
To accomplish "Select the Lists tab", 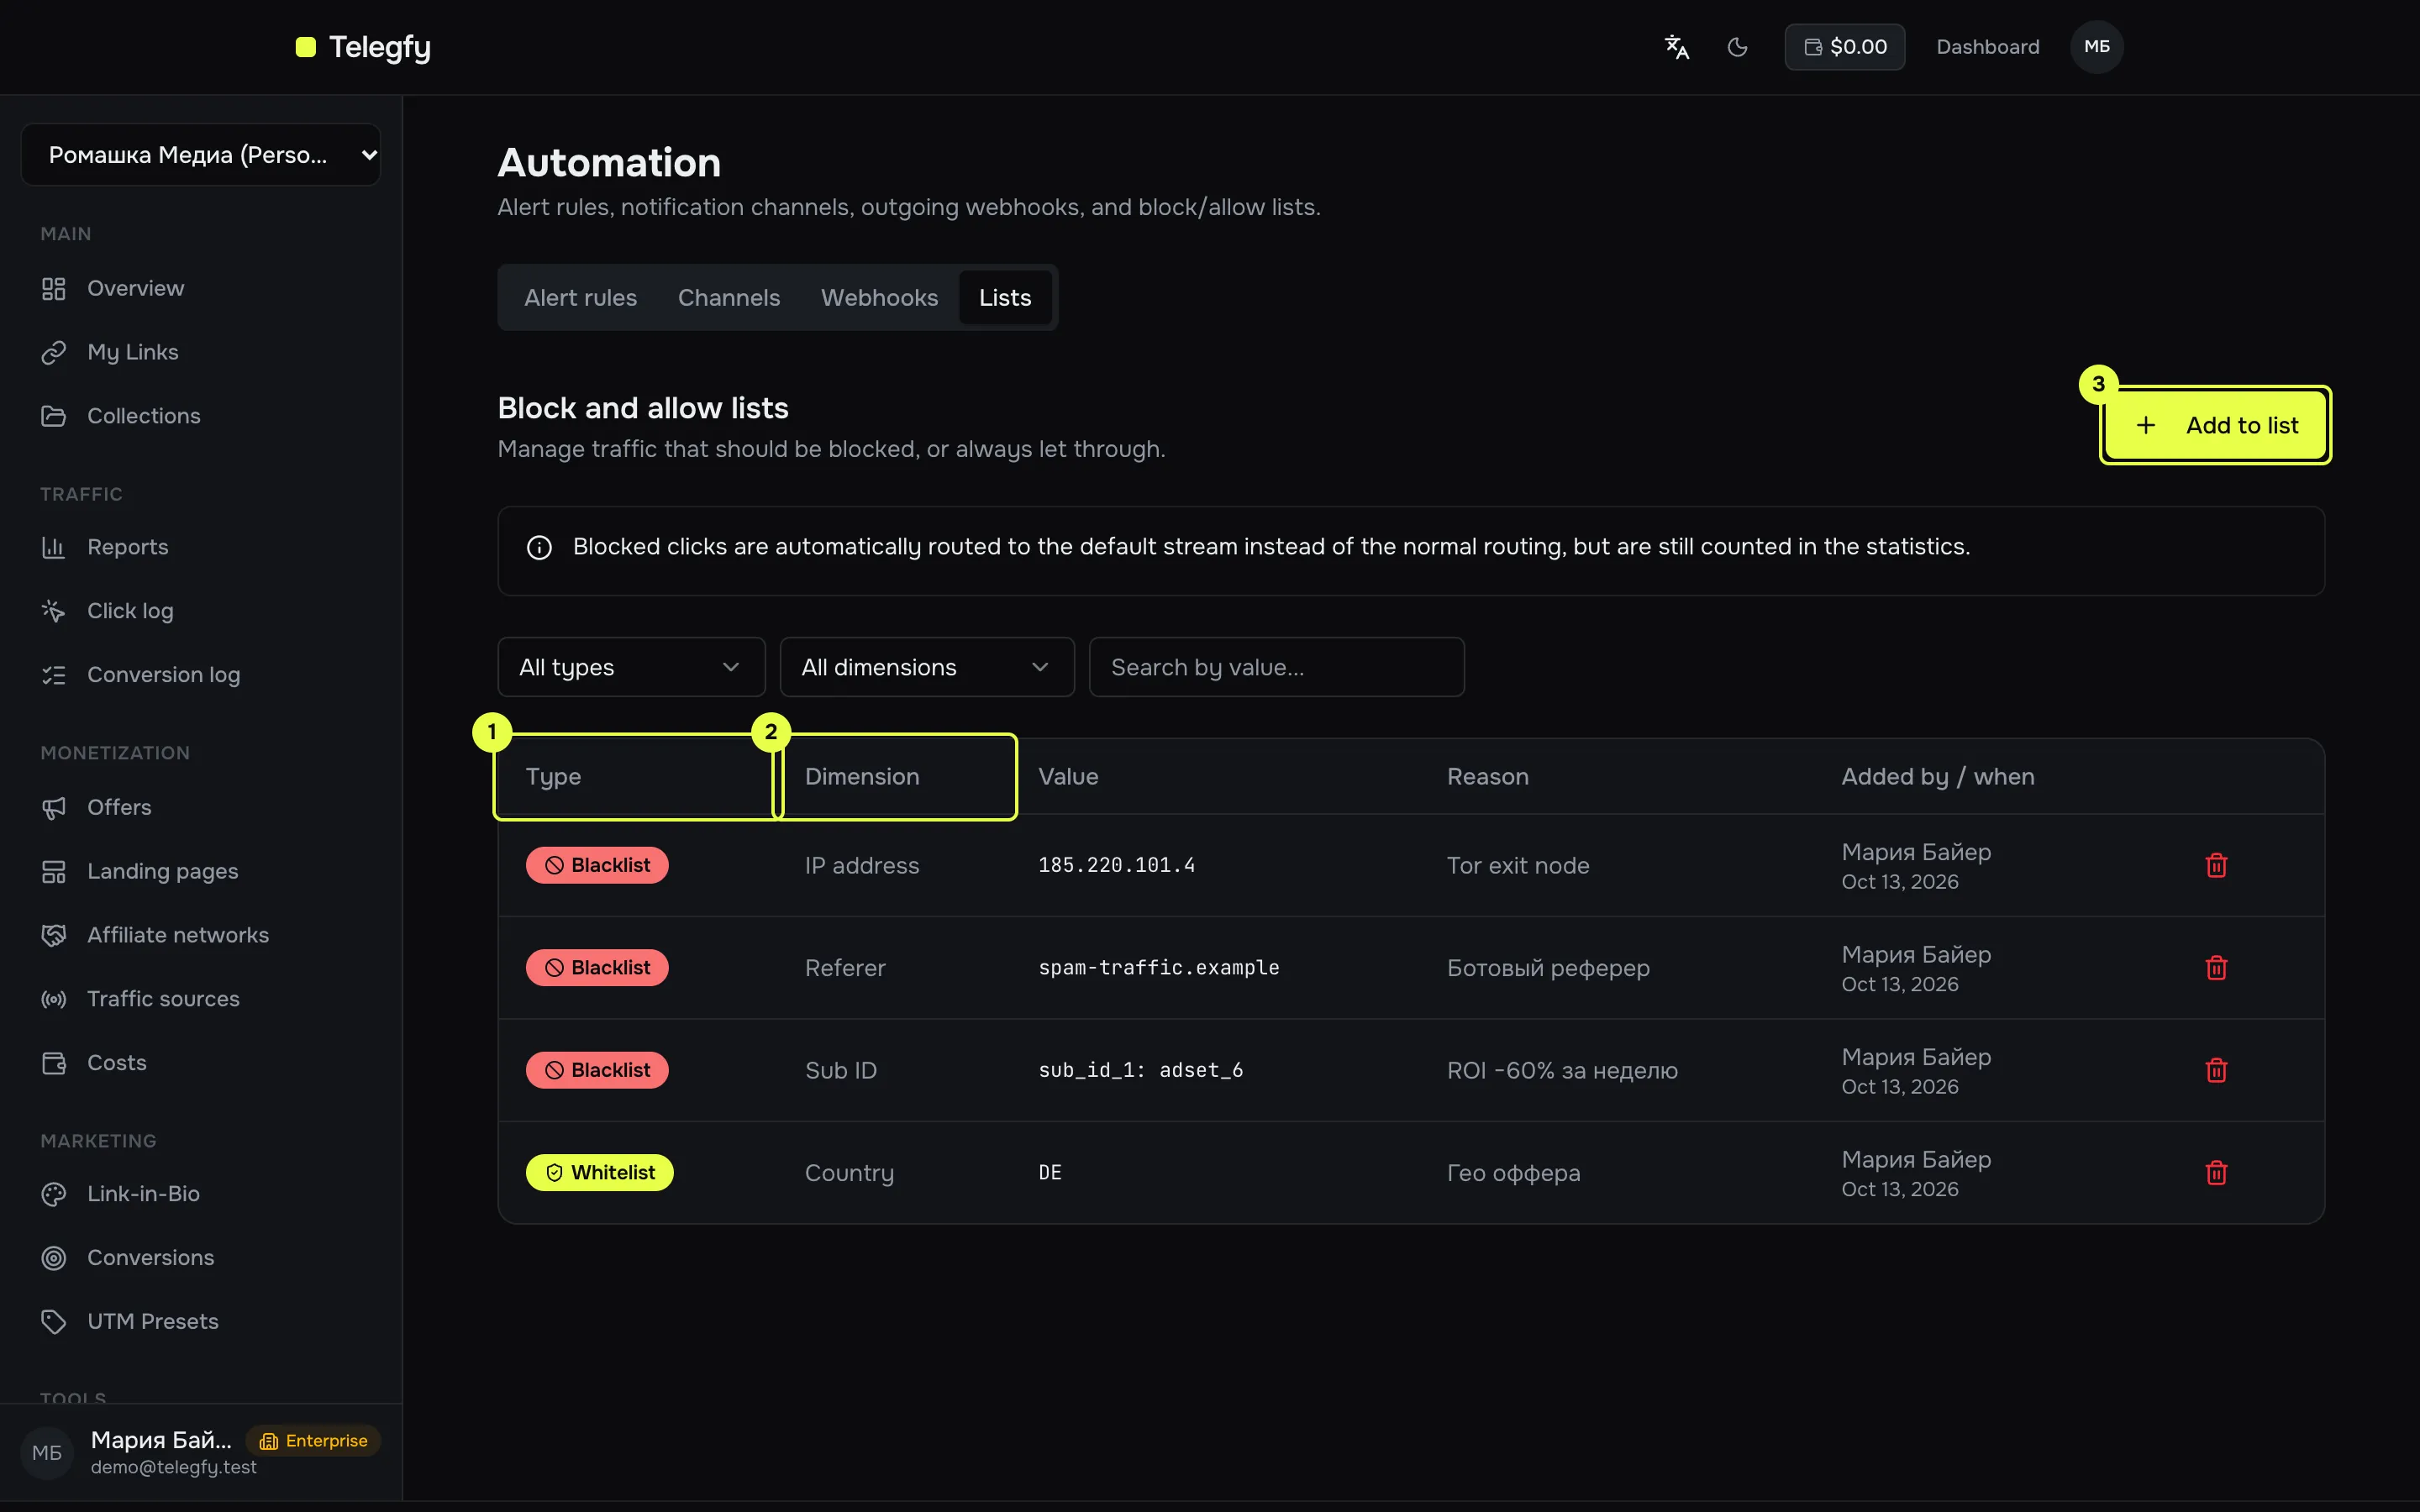I will tap(1004, 298).
